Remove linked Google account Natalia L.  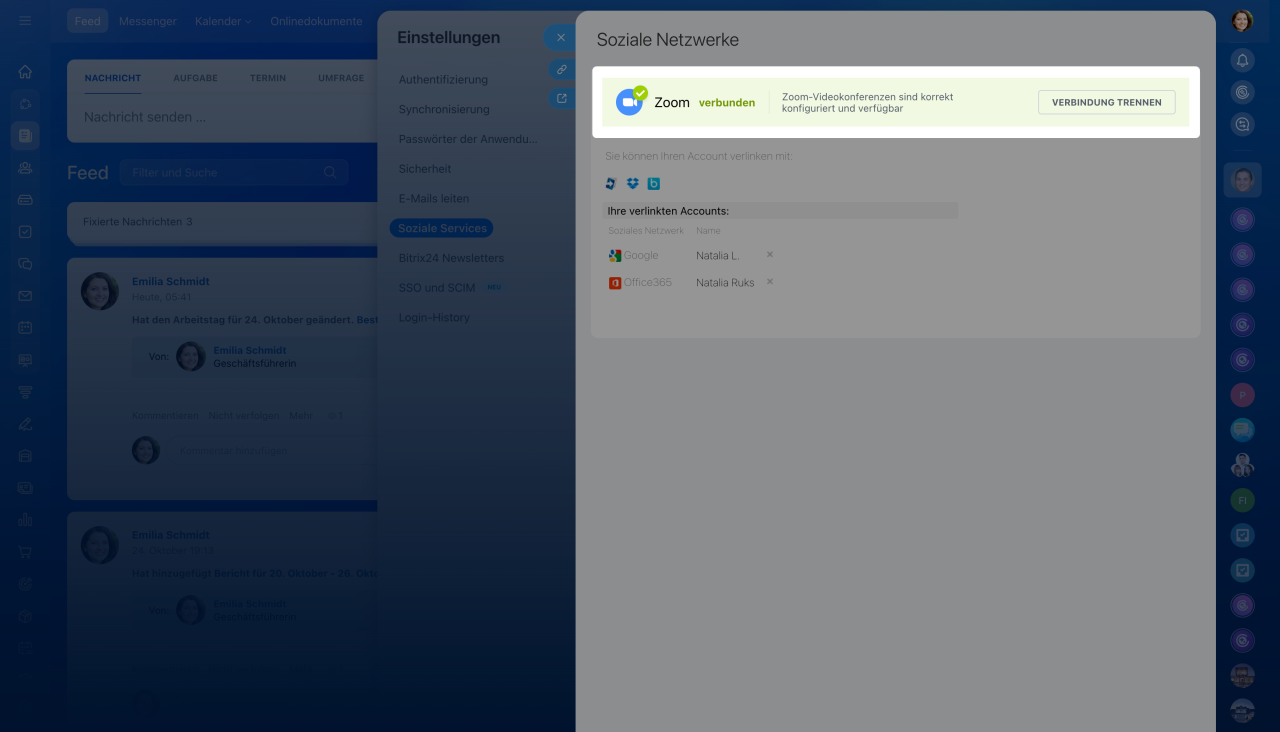pos(770,255)
